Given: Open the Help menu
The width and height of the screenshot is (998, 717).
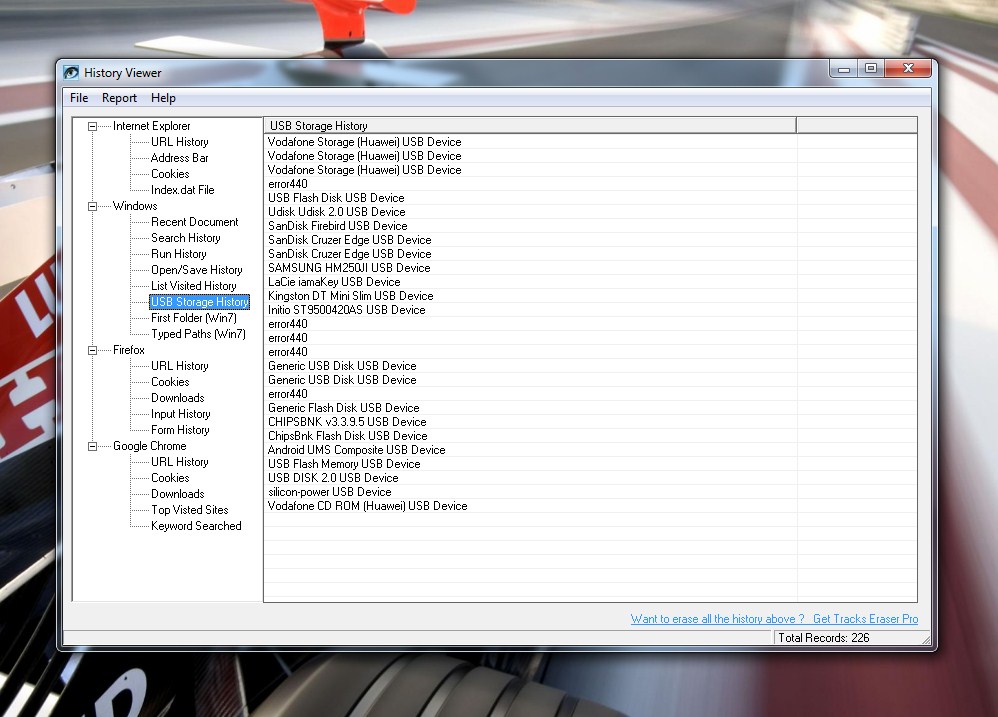Looking at the screenshot, I should click(163, 98).
